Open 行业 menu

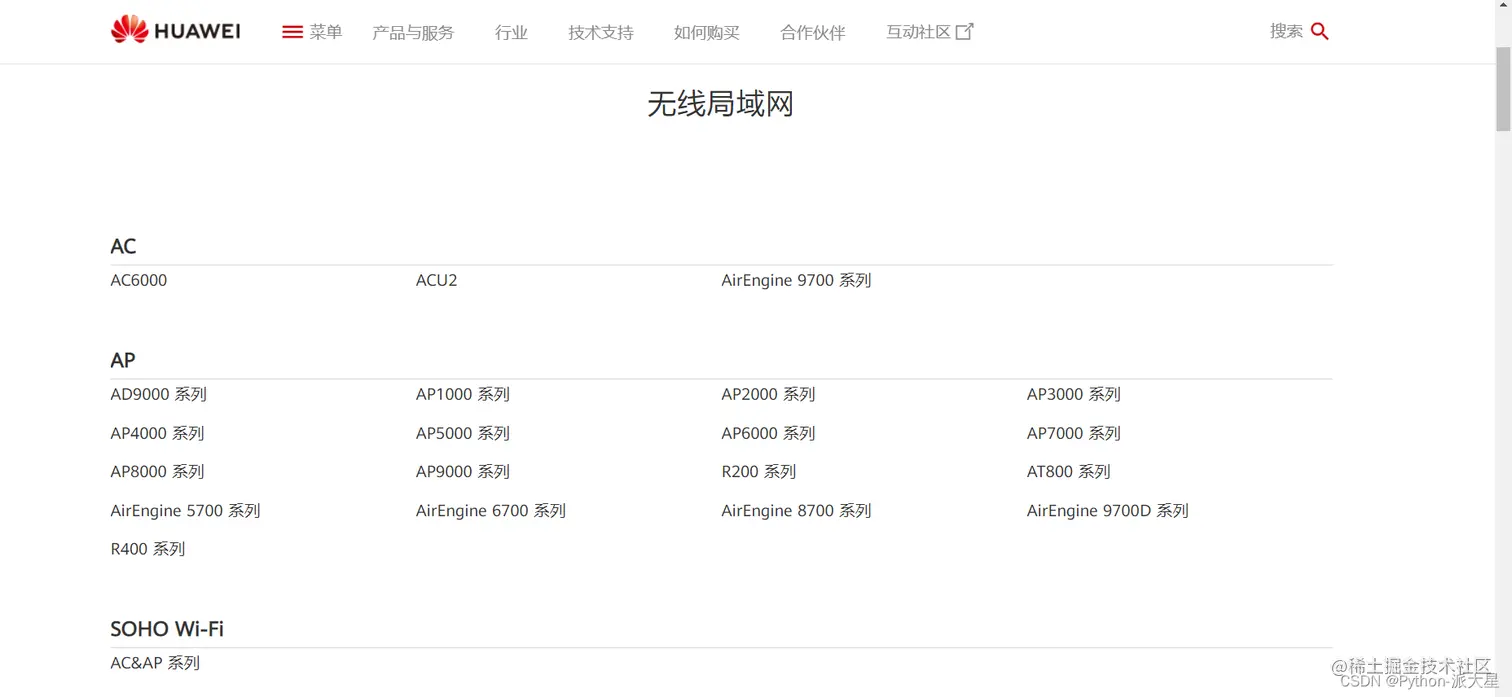511,32
